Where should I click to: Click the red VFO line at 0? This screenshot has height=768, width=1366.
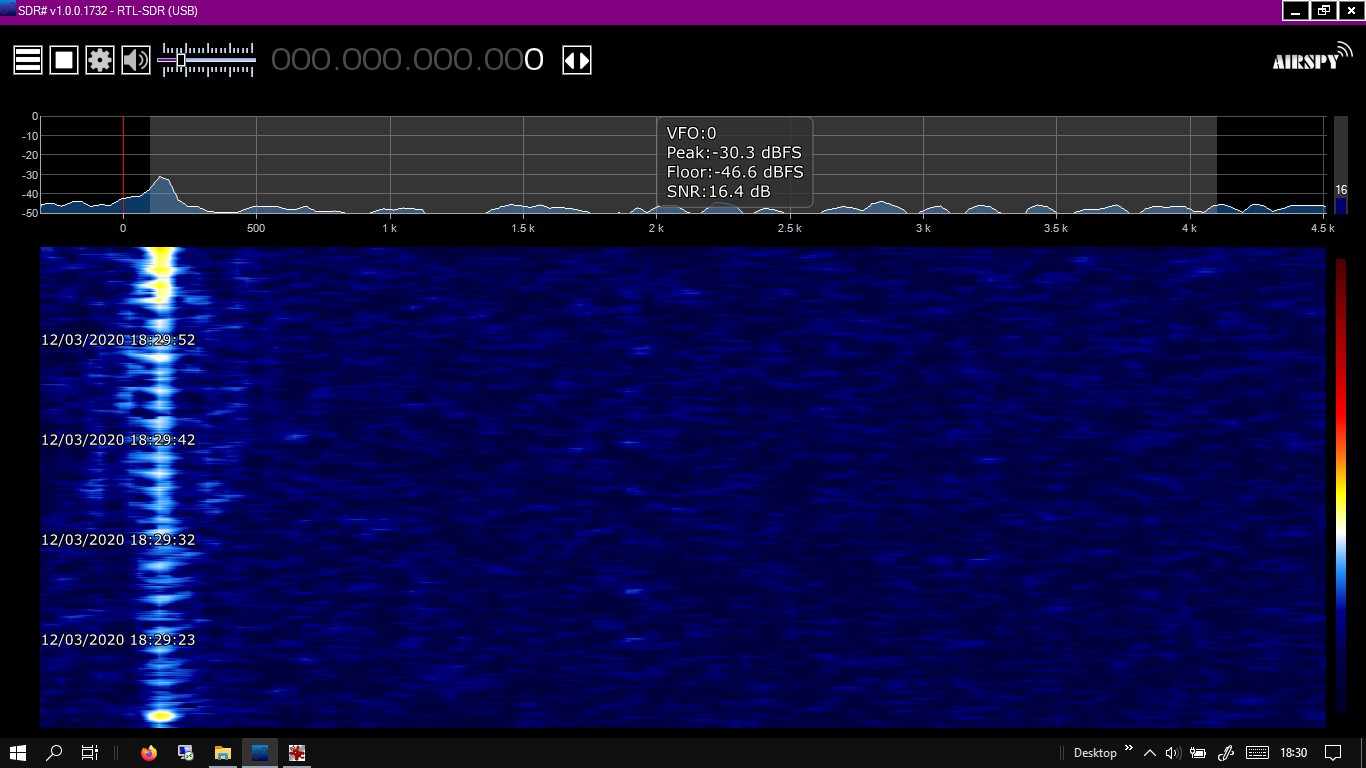point(123,164)
